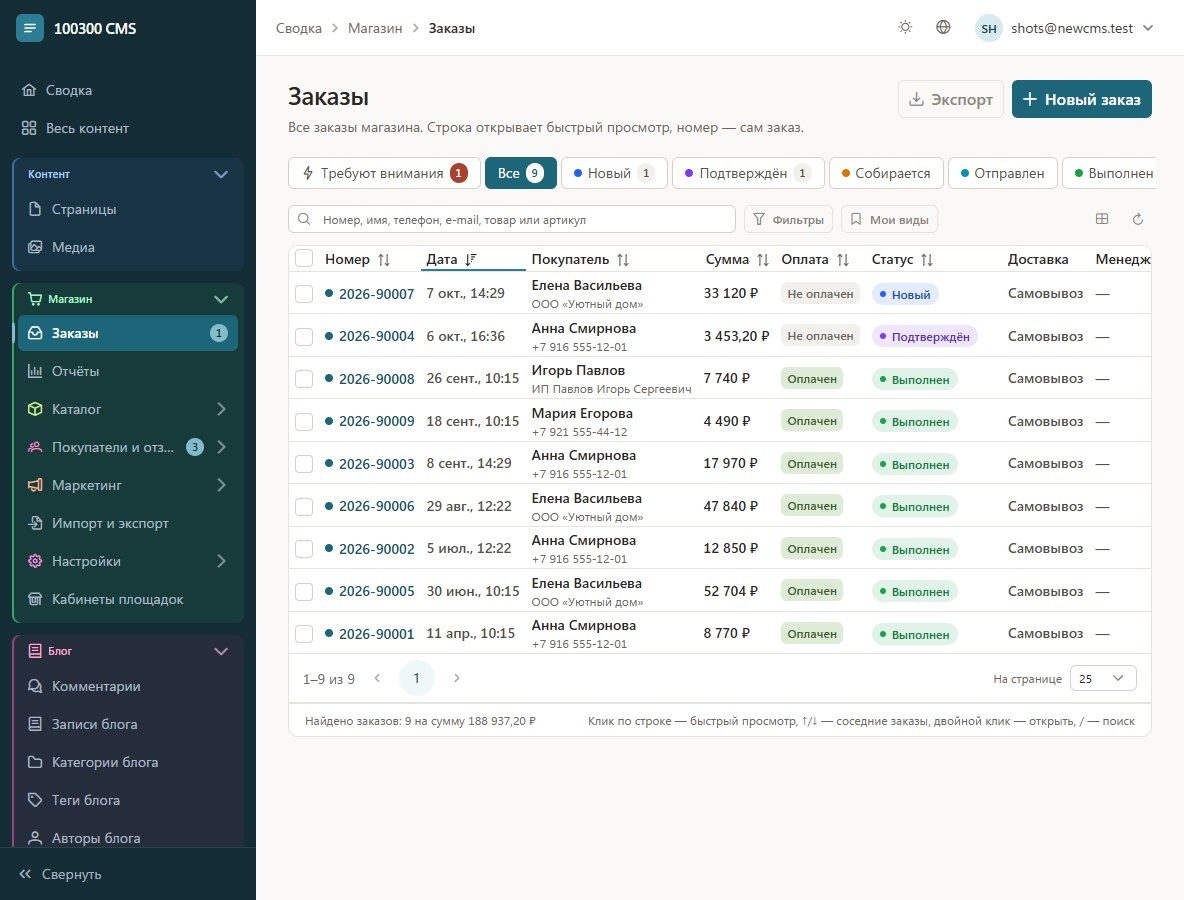Click the Экспорт button

(951, 99)
